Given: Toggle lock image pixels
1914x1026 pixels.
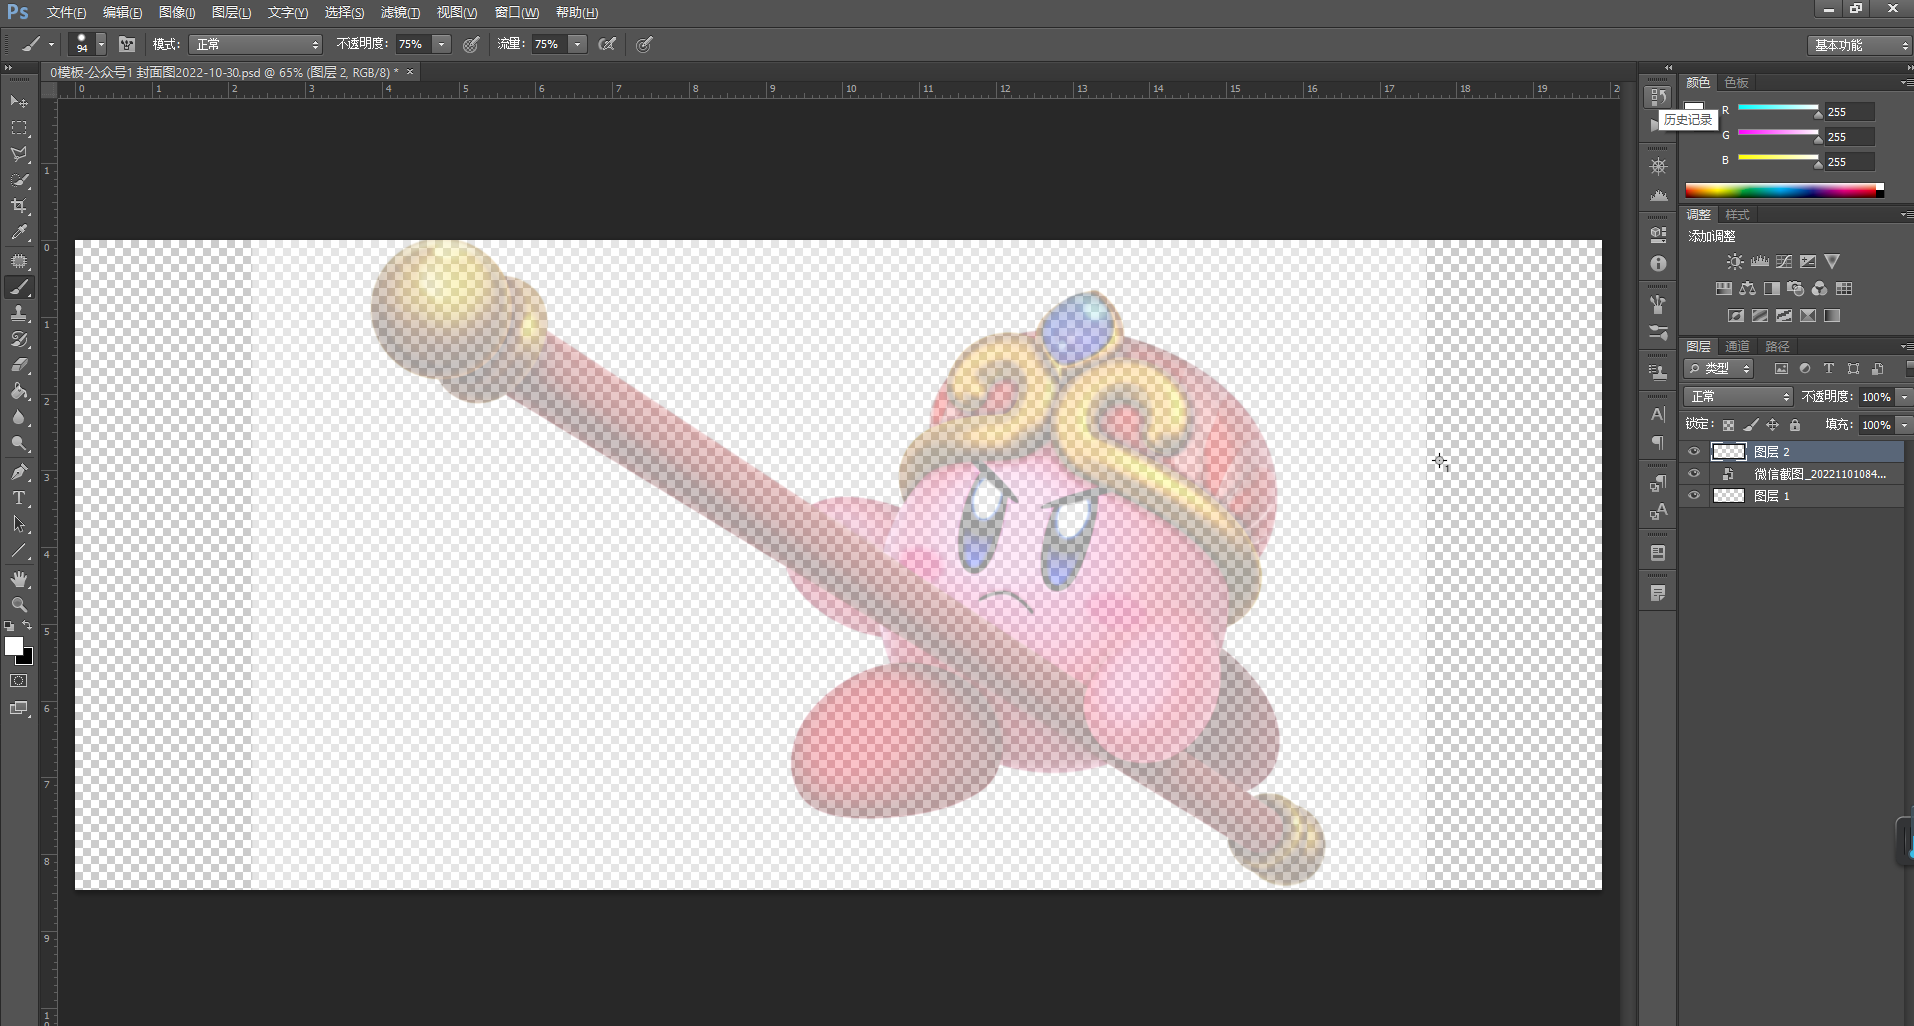Looking at the screenshot, I should tap(1750, 425).
